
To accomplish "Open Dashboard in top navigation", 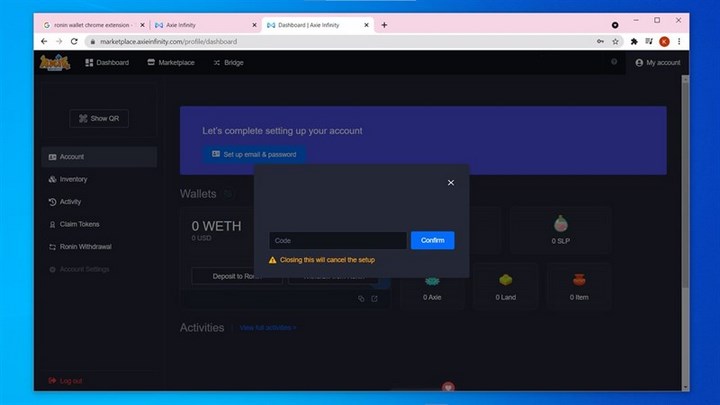I will (x=107, y=63).
